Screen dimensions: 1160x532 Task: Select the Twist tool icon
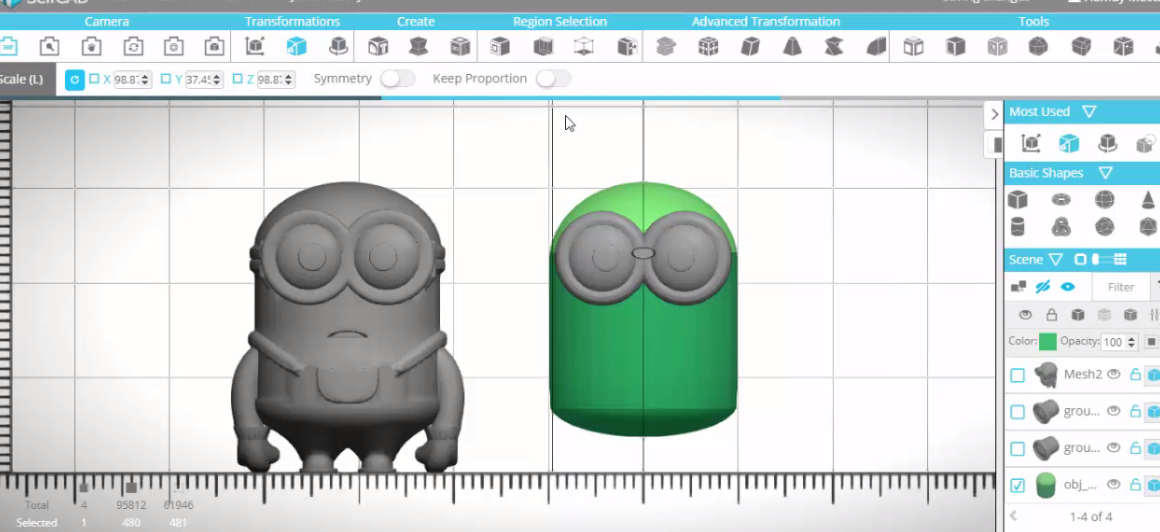click(x=834, y=47)
